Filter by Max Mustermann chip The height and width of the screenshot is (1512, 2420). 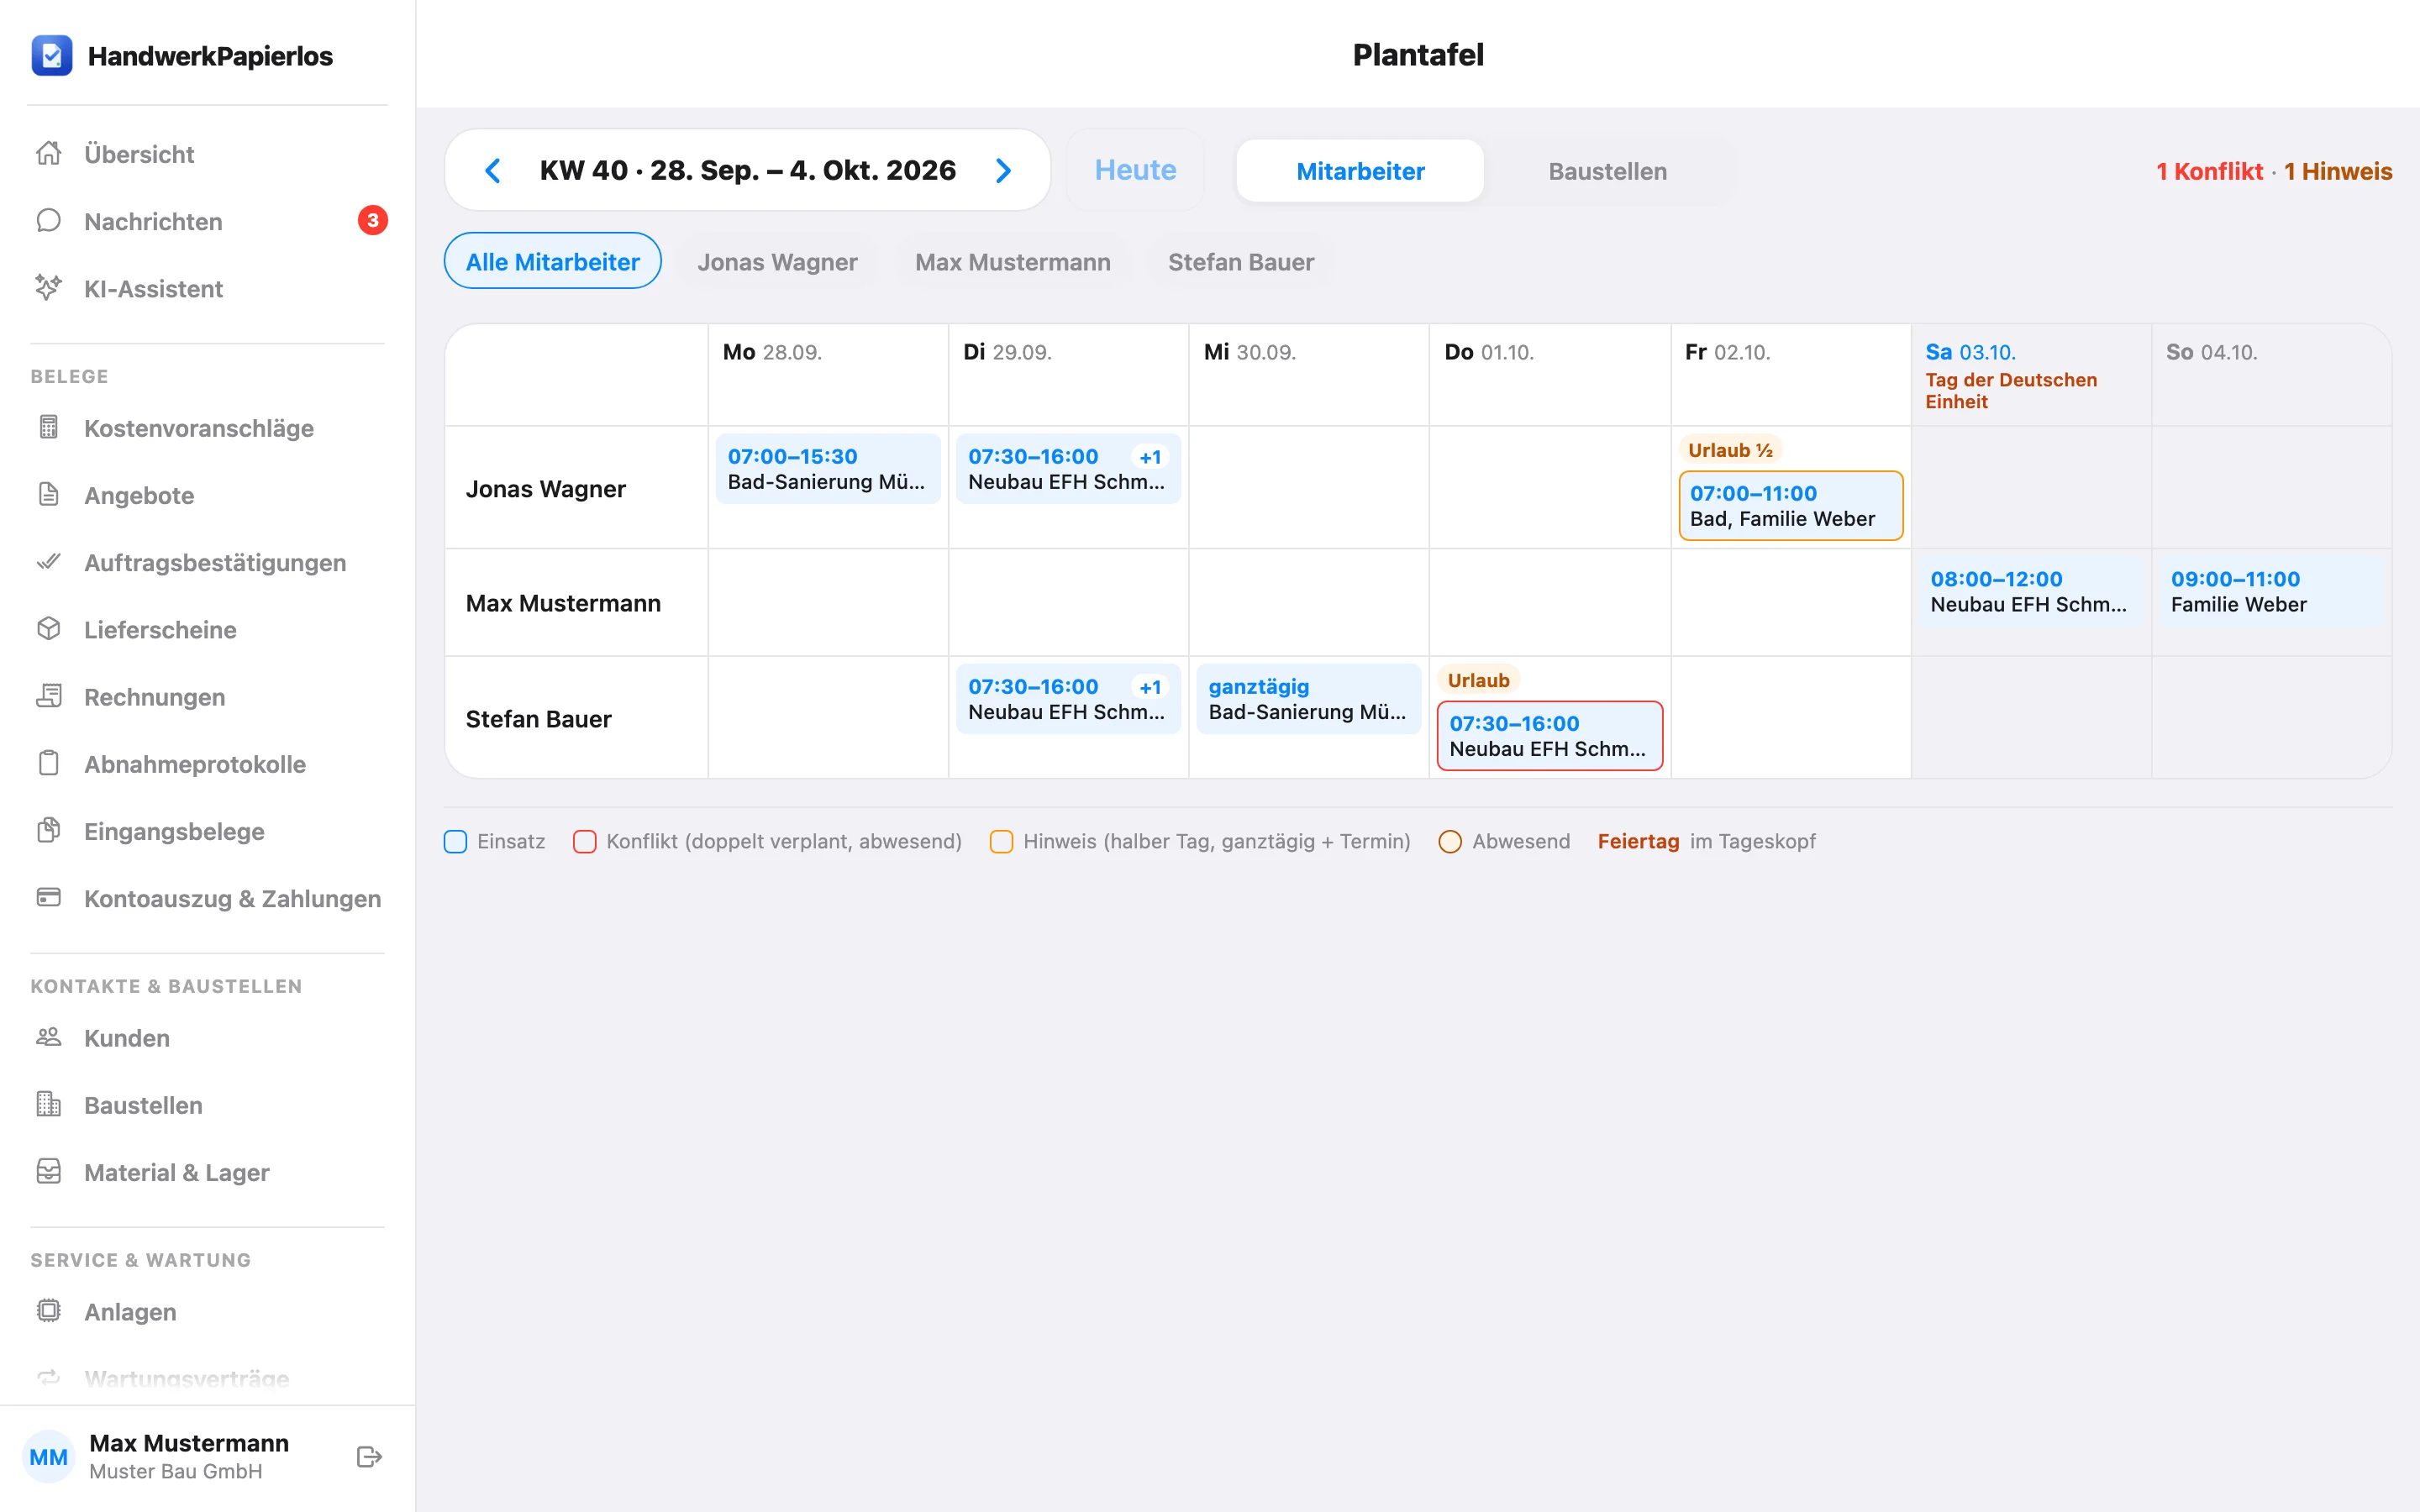pos(1012,261)
